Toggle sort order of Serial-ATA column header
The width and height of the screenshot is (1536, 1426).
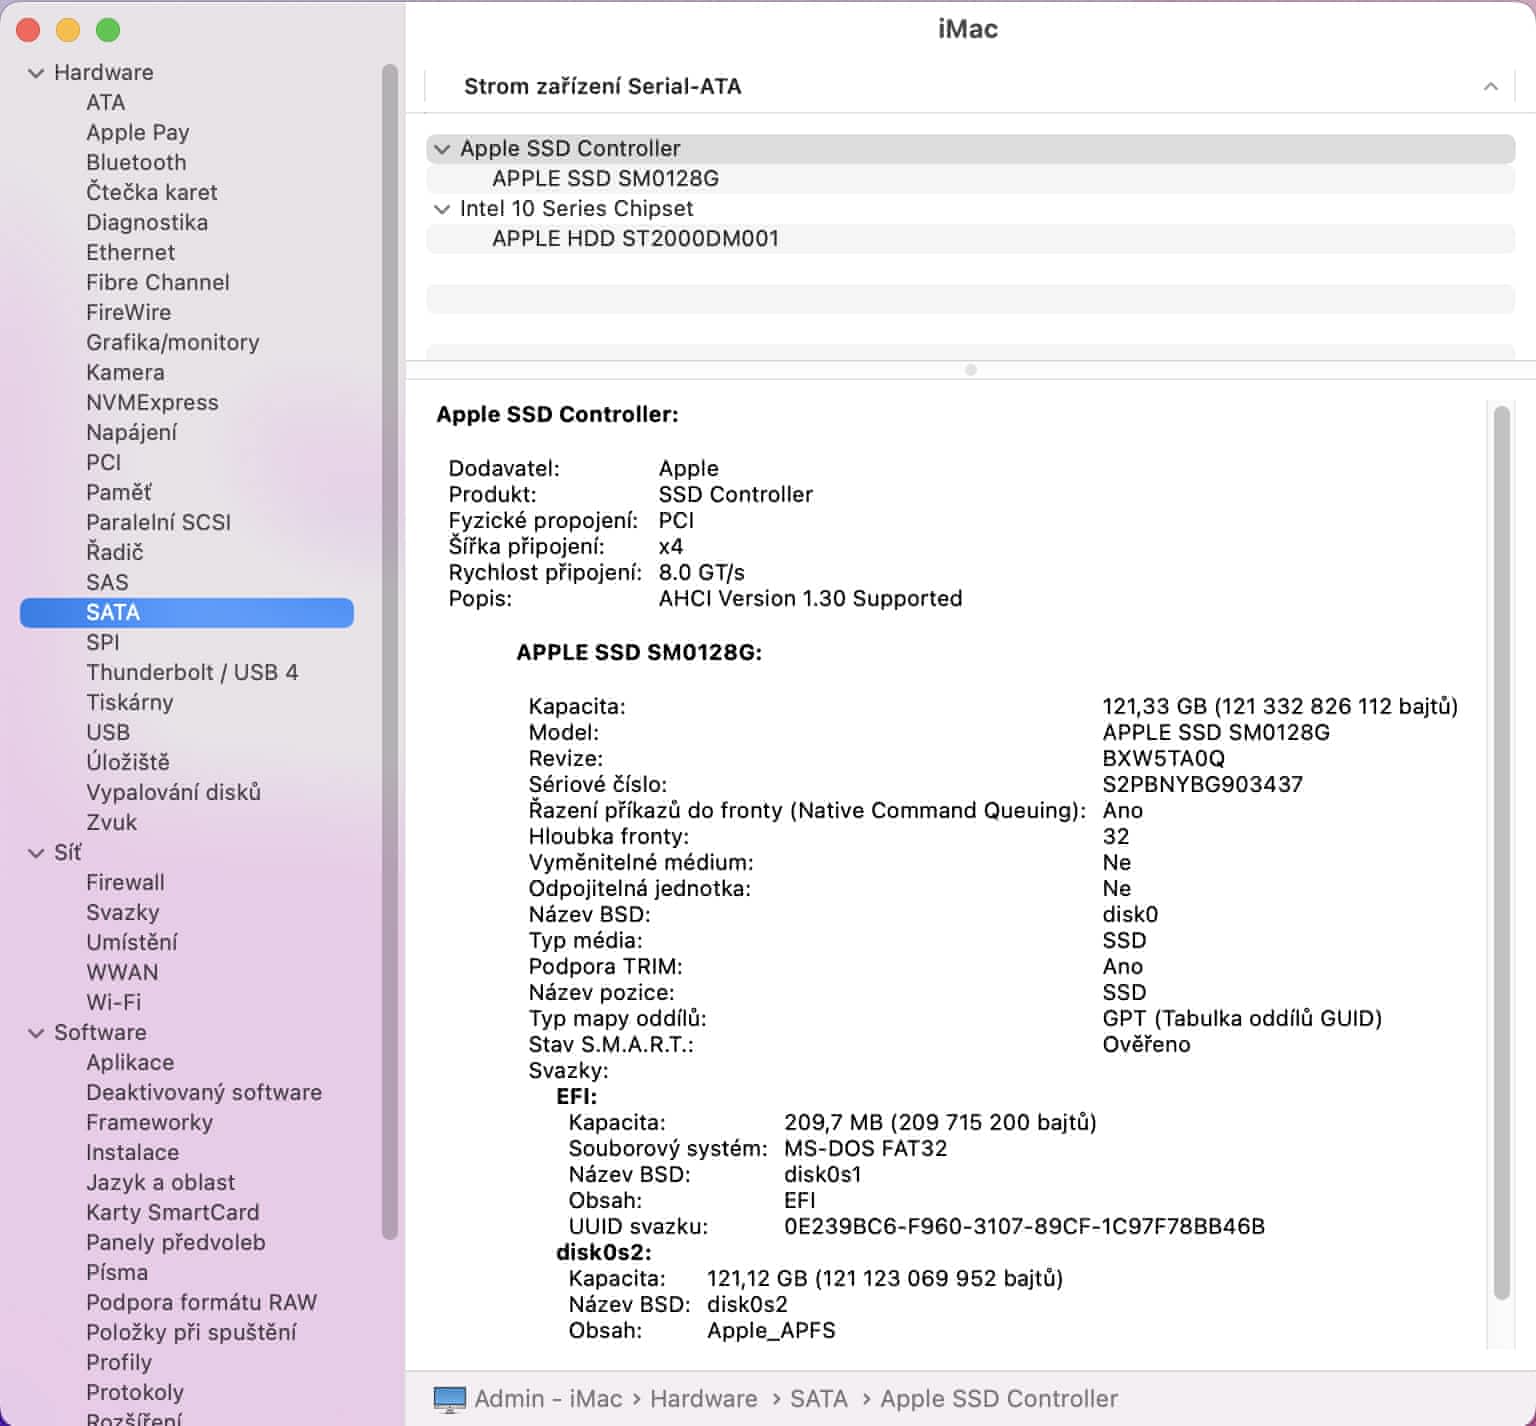1490,87
